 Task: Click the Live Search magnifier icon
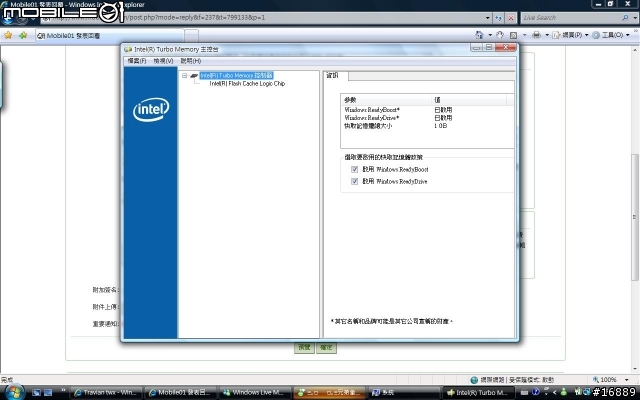tap(625, 18)
